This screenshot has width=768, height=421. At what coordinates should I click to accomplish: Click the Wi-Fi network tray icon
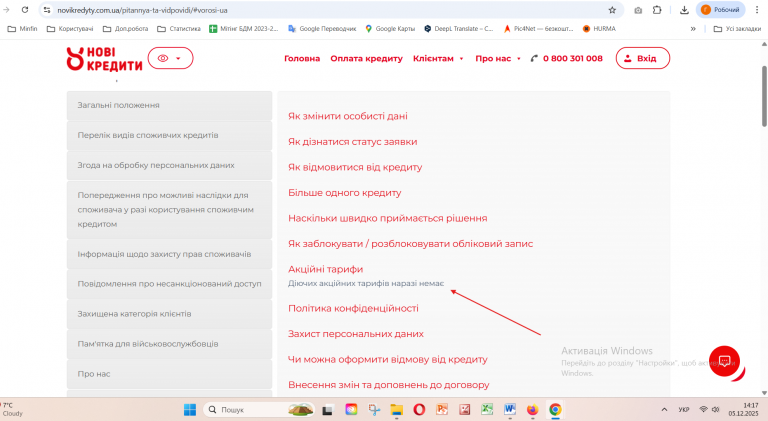click(x=703, y=409)
